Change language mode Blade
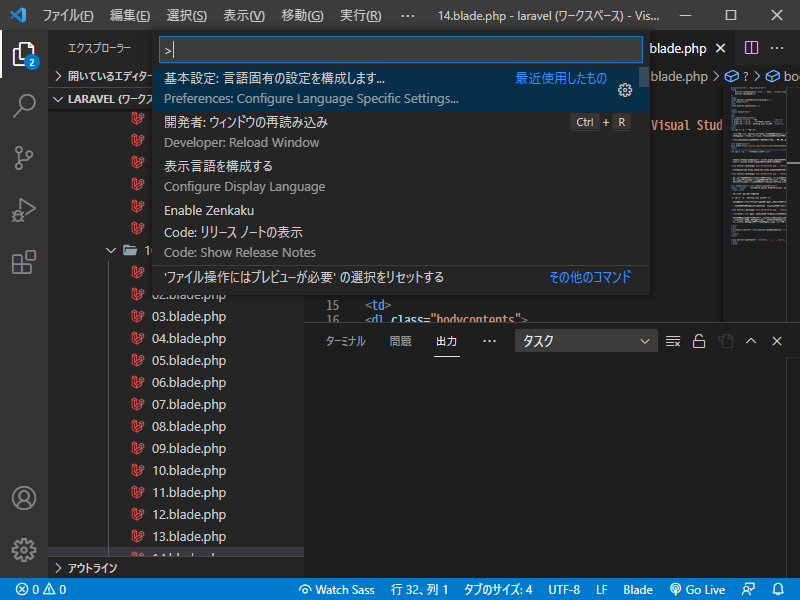 click(x=638, y=590)
